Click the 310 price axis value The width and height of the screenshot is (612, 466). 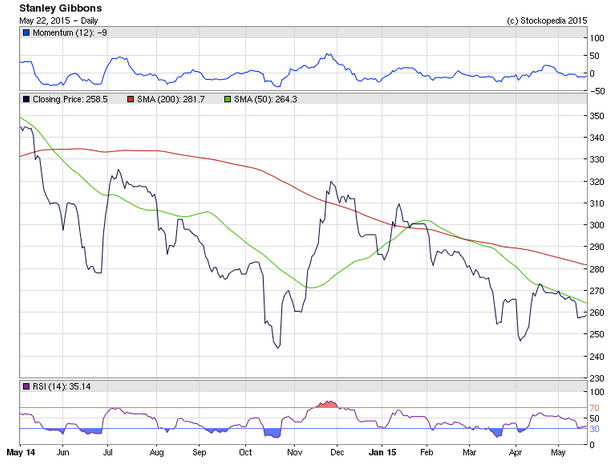click(x=597, y=203)
